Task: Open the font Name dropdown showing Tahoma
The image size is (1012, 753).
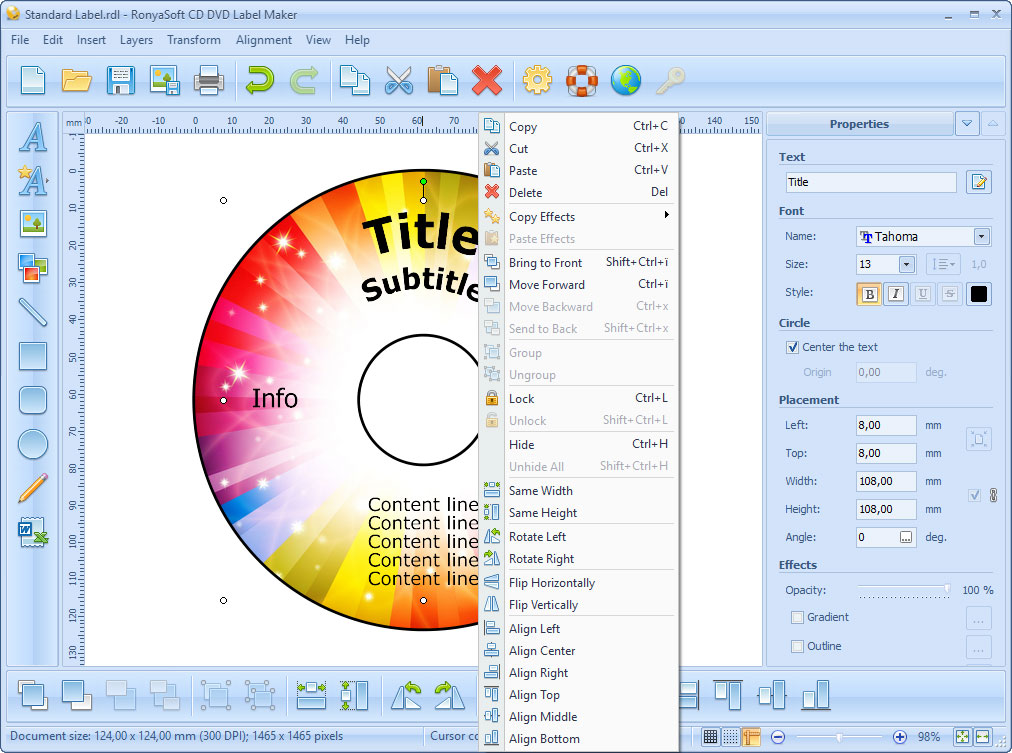Action: point(981,237)
